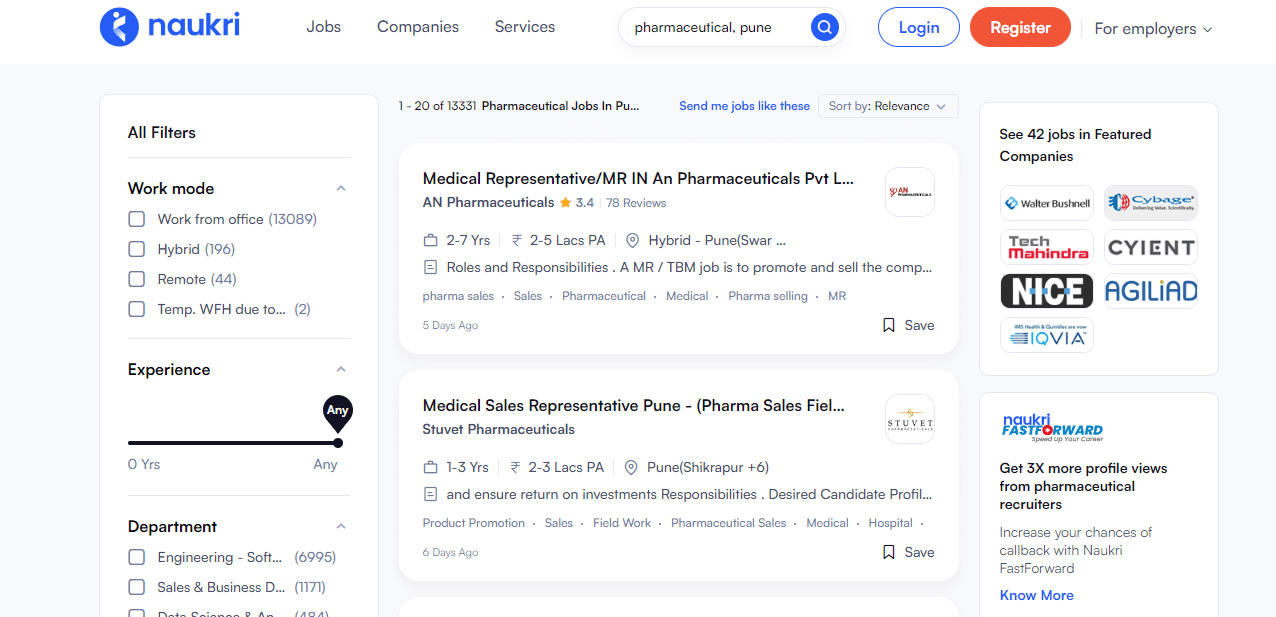1276x617 pixels.
Task: Click the IQVIA company logo
Action: click(1046, 335)
